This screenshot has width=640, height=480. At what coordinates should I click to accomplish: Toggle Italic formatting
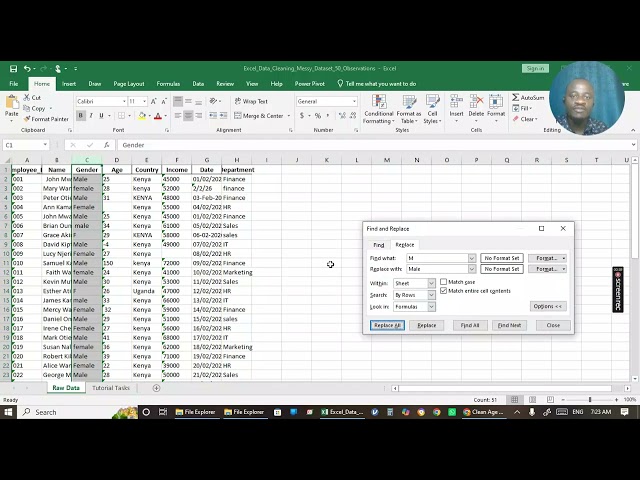91,116
